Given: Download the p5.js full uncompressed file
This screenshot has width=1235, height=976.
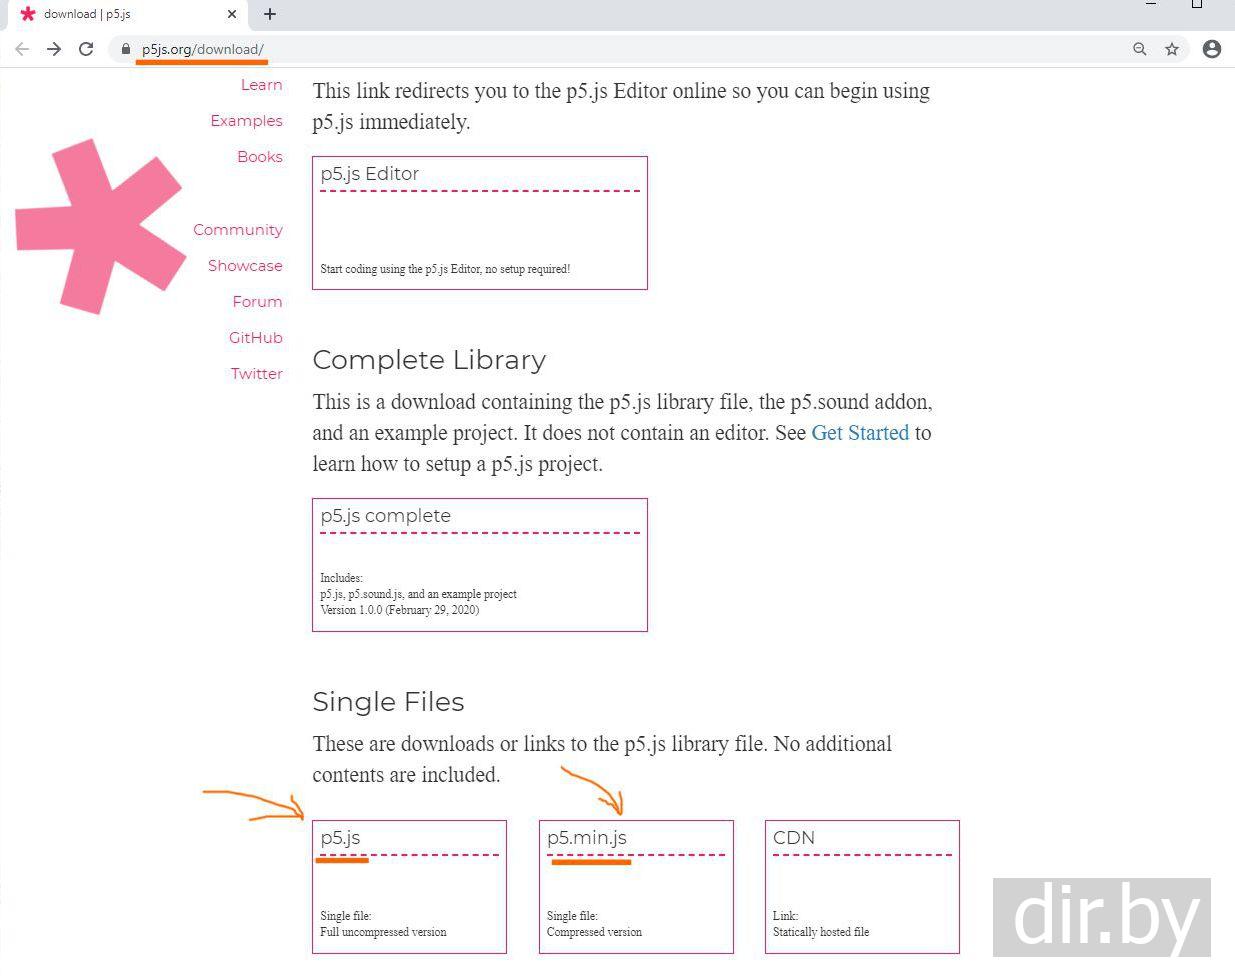Looking at the screenshot, I should coord(409,887).
